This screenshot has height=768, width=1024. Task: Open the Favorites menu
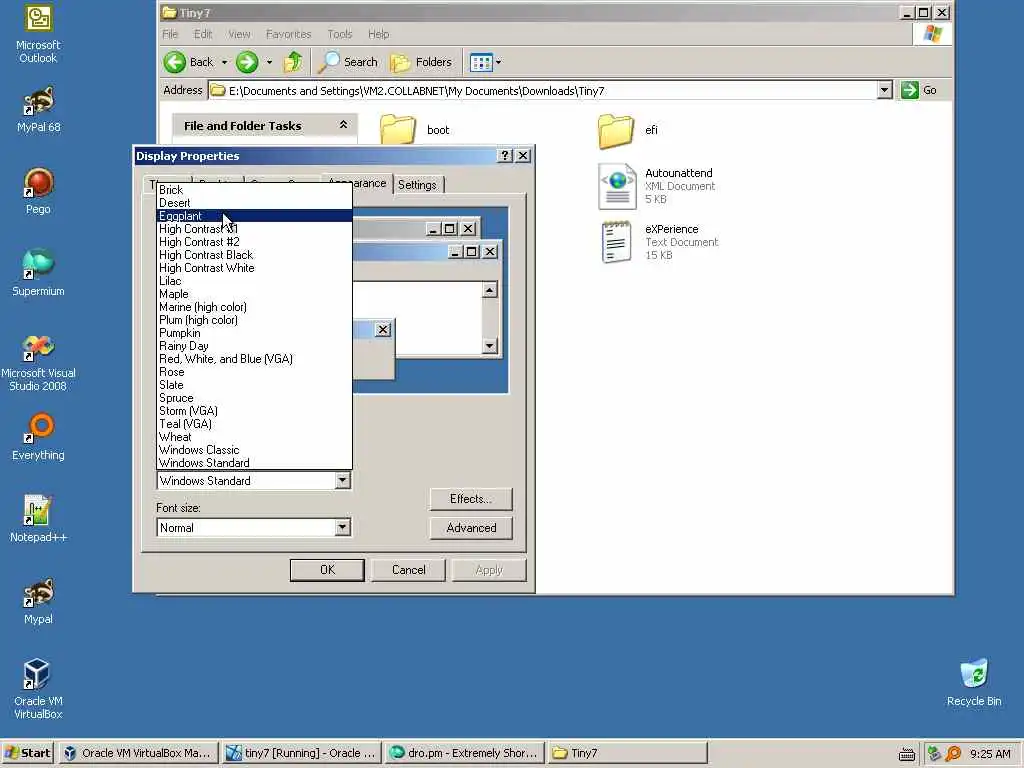[x=289, y=34]
